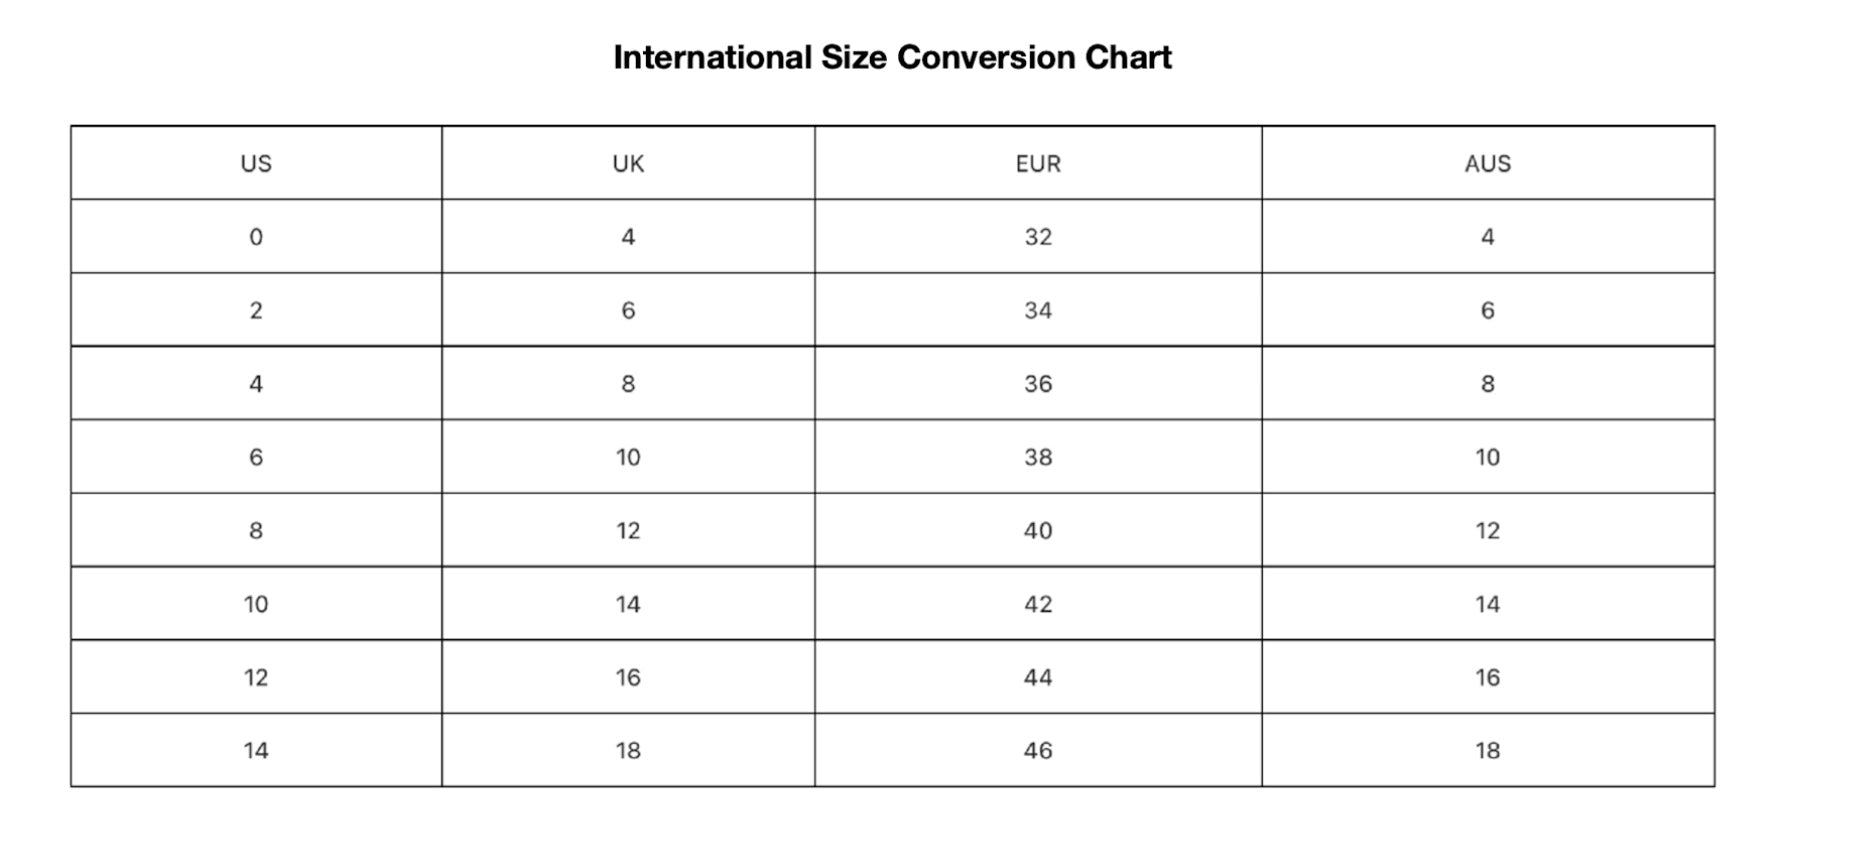Click the UK size 16 cell
1854x856 pixels.
[628, 677]
